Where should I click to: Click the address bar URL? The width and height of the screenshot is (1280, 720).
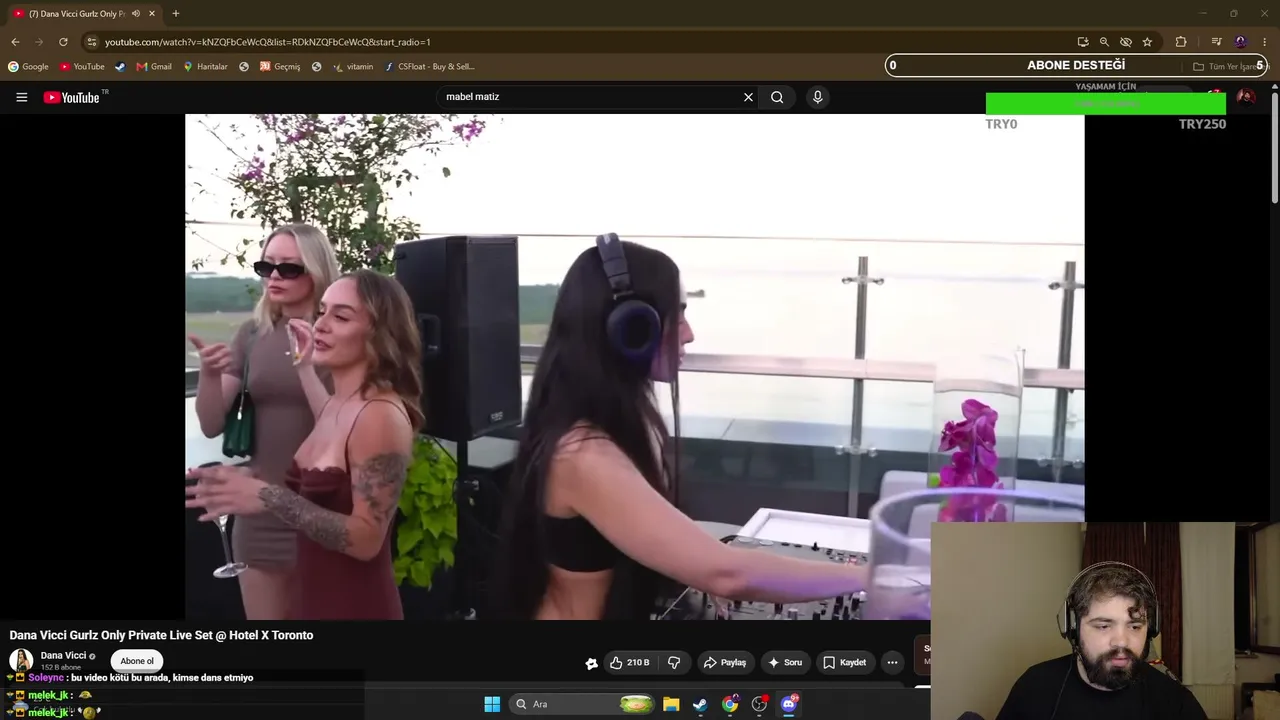coord(268,42)
